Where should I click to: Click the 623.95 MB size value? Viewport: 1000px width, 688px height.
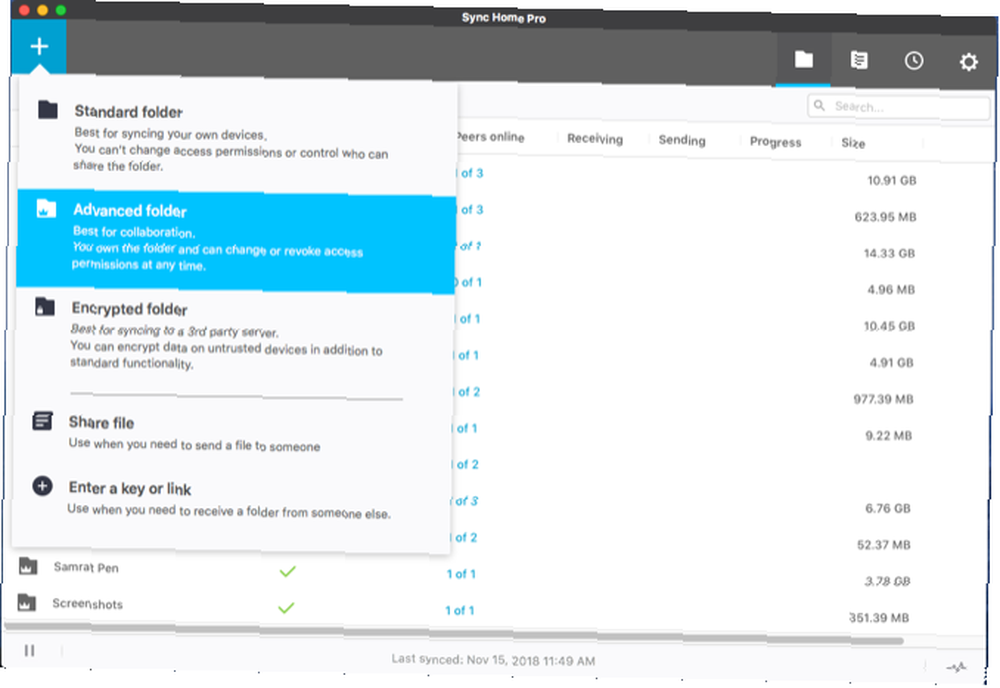tap(885, 217)
